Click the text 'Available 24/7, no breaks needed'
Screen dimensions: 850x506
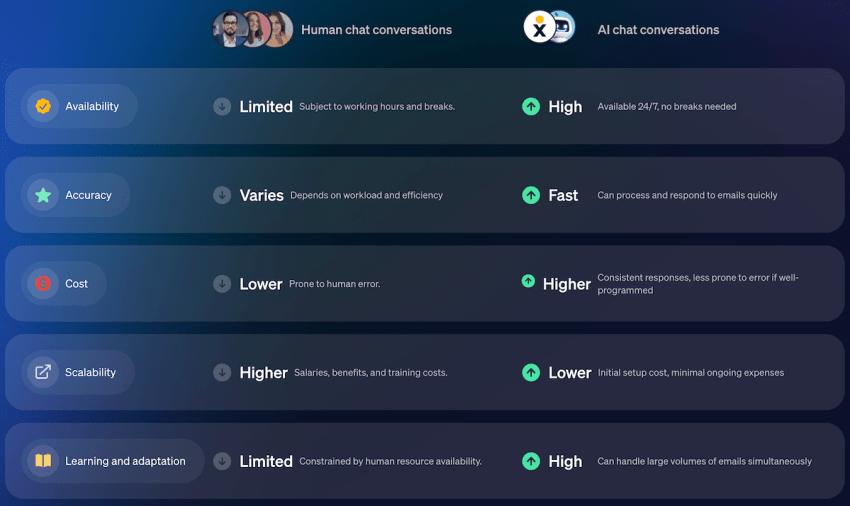(667, 107)
